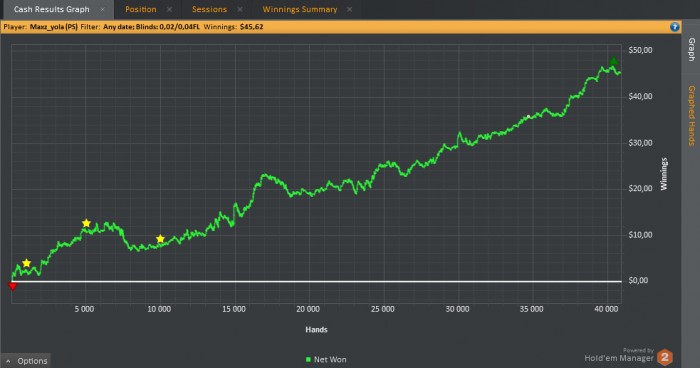The image size is (700, 368).
Task: Close the Cash Results Graph tab
Action: (103, 9)
